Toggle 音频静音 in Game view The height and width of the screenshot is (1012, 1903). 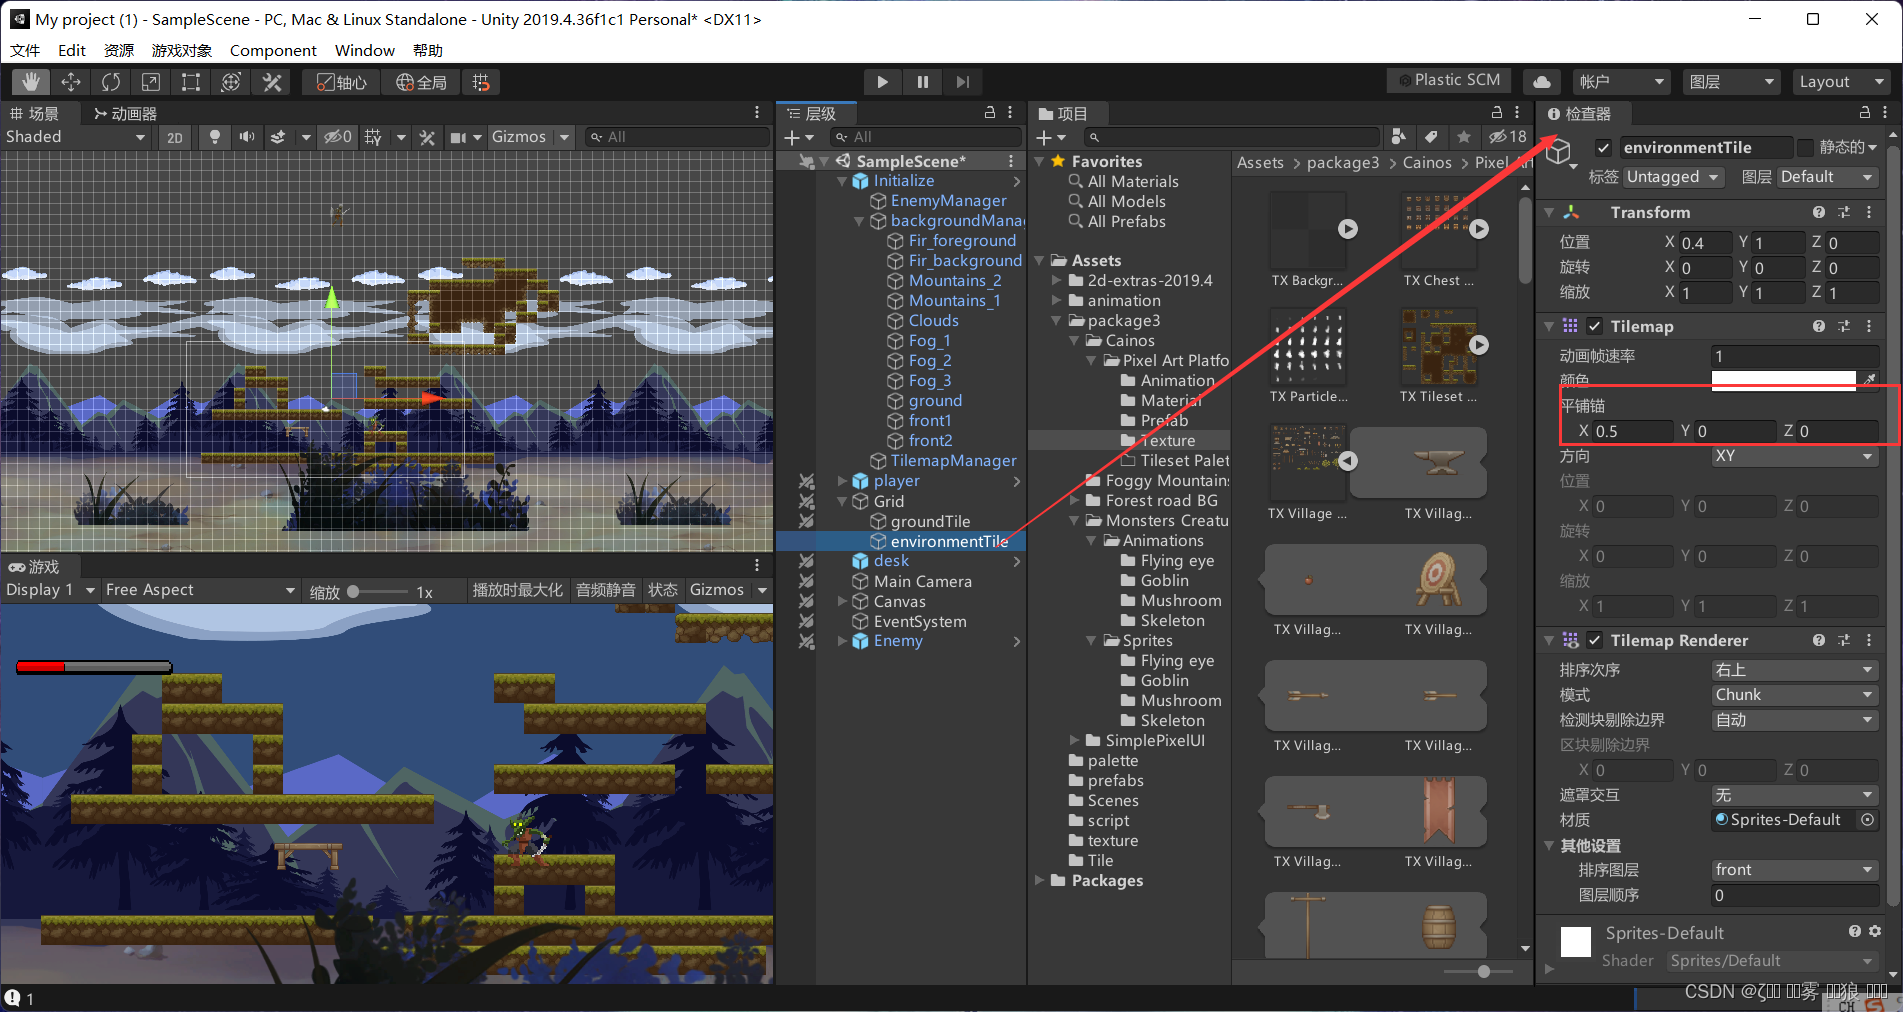coord(605,590)
